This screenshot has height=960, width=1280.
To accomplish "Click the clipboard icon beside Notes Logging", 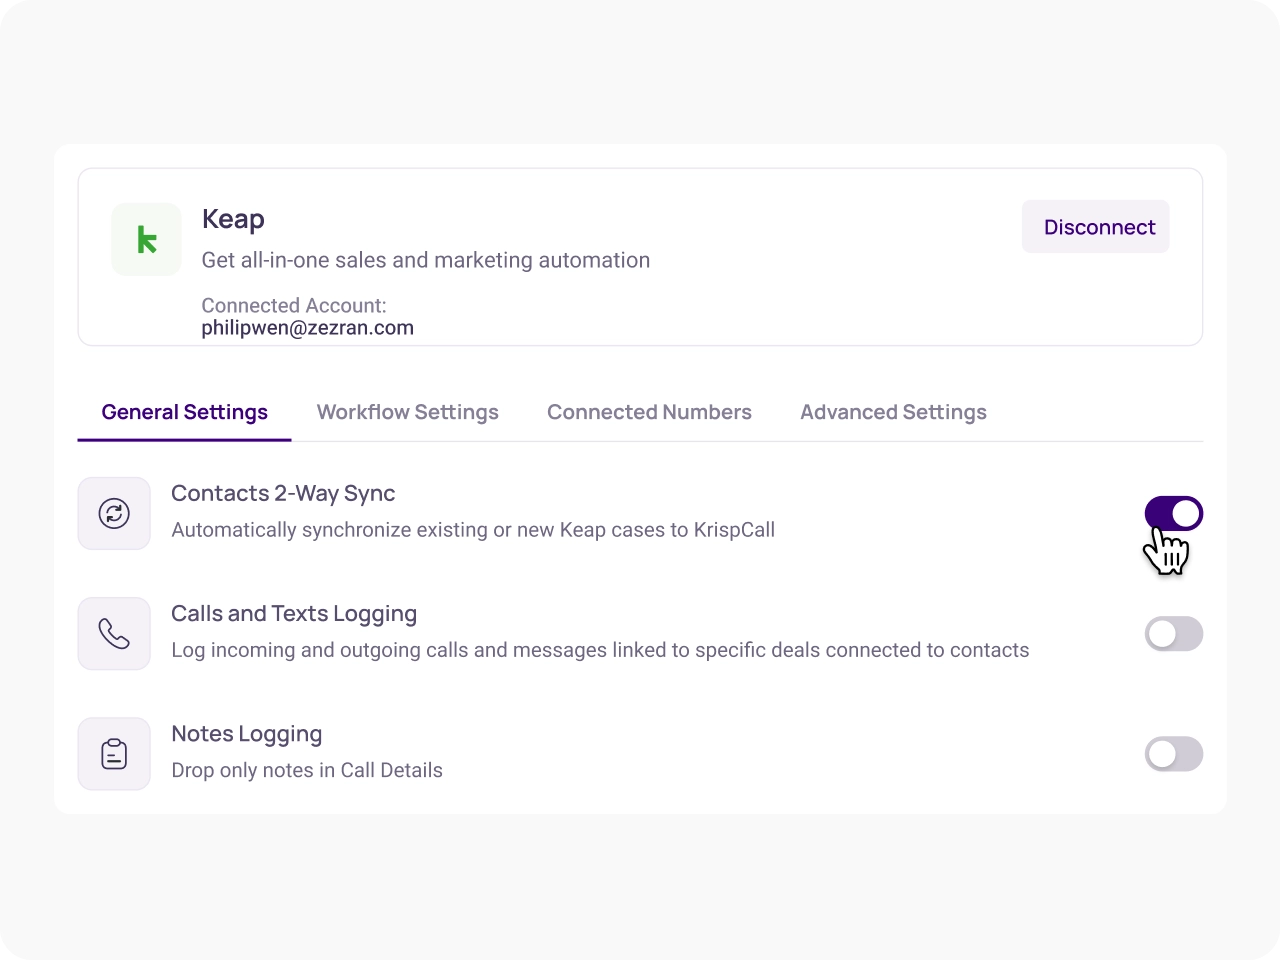I will [114, 753].
